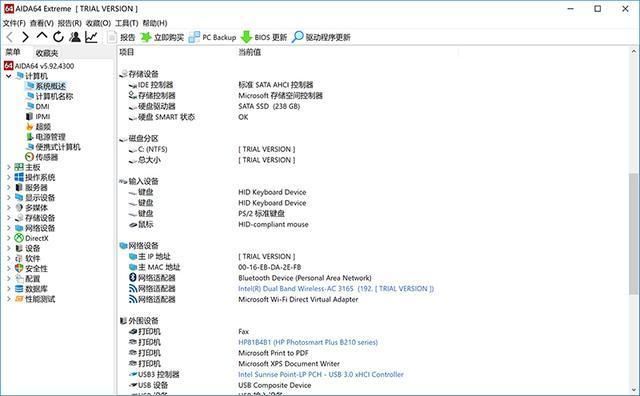
Task: Expand the 多媒体 tree node
Action: 9,208
